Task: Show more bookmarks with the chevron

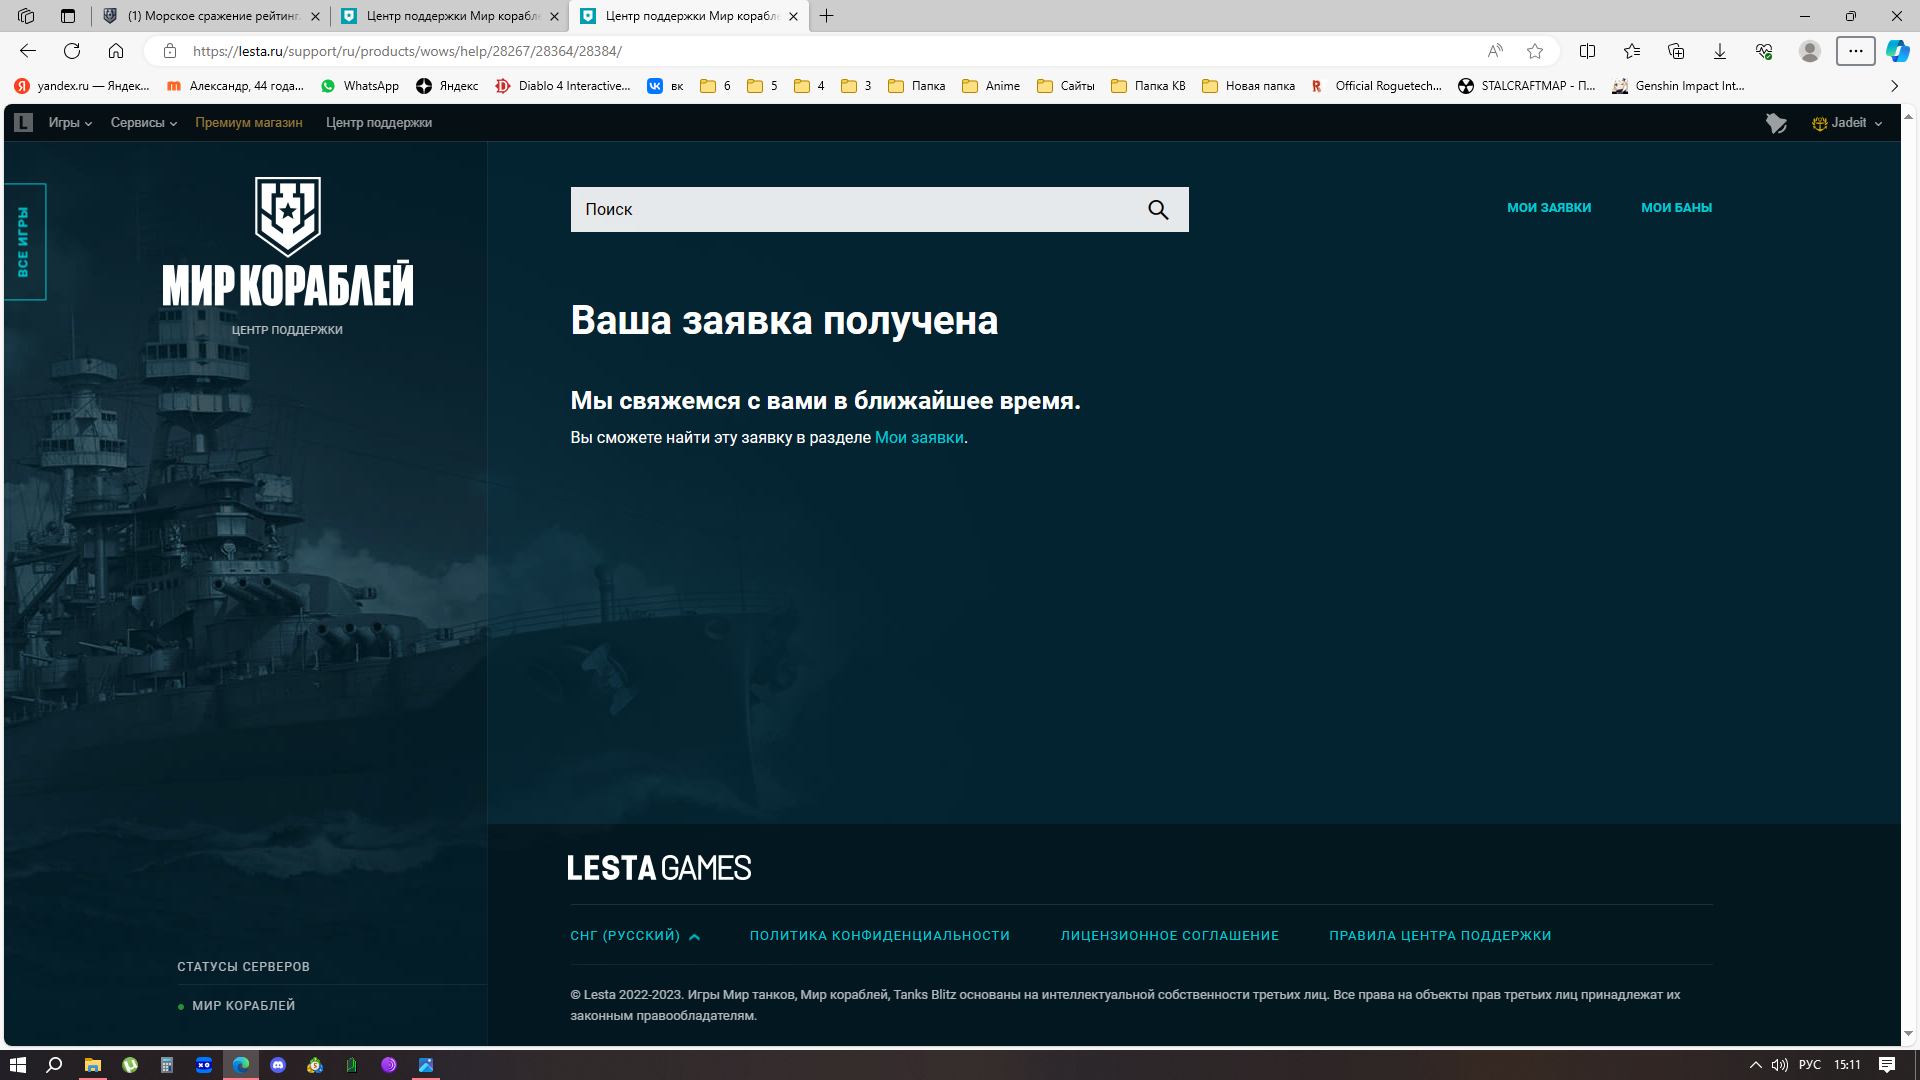Action: coord(1894,86)
